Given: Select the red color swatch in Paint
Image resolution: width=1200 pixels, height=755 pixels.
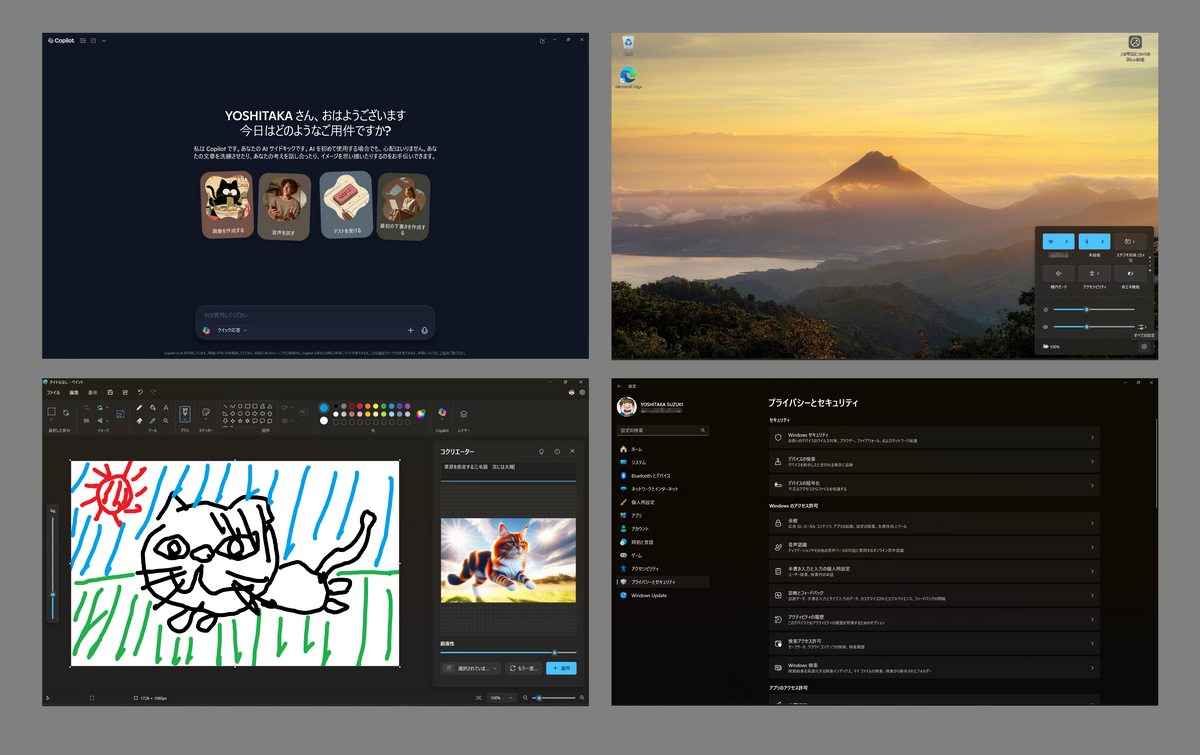Looking at the screenshot, I should (x=359, y=406).
